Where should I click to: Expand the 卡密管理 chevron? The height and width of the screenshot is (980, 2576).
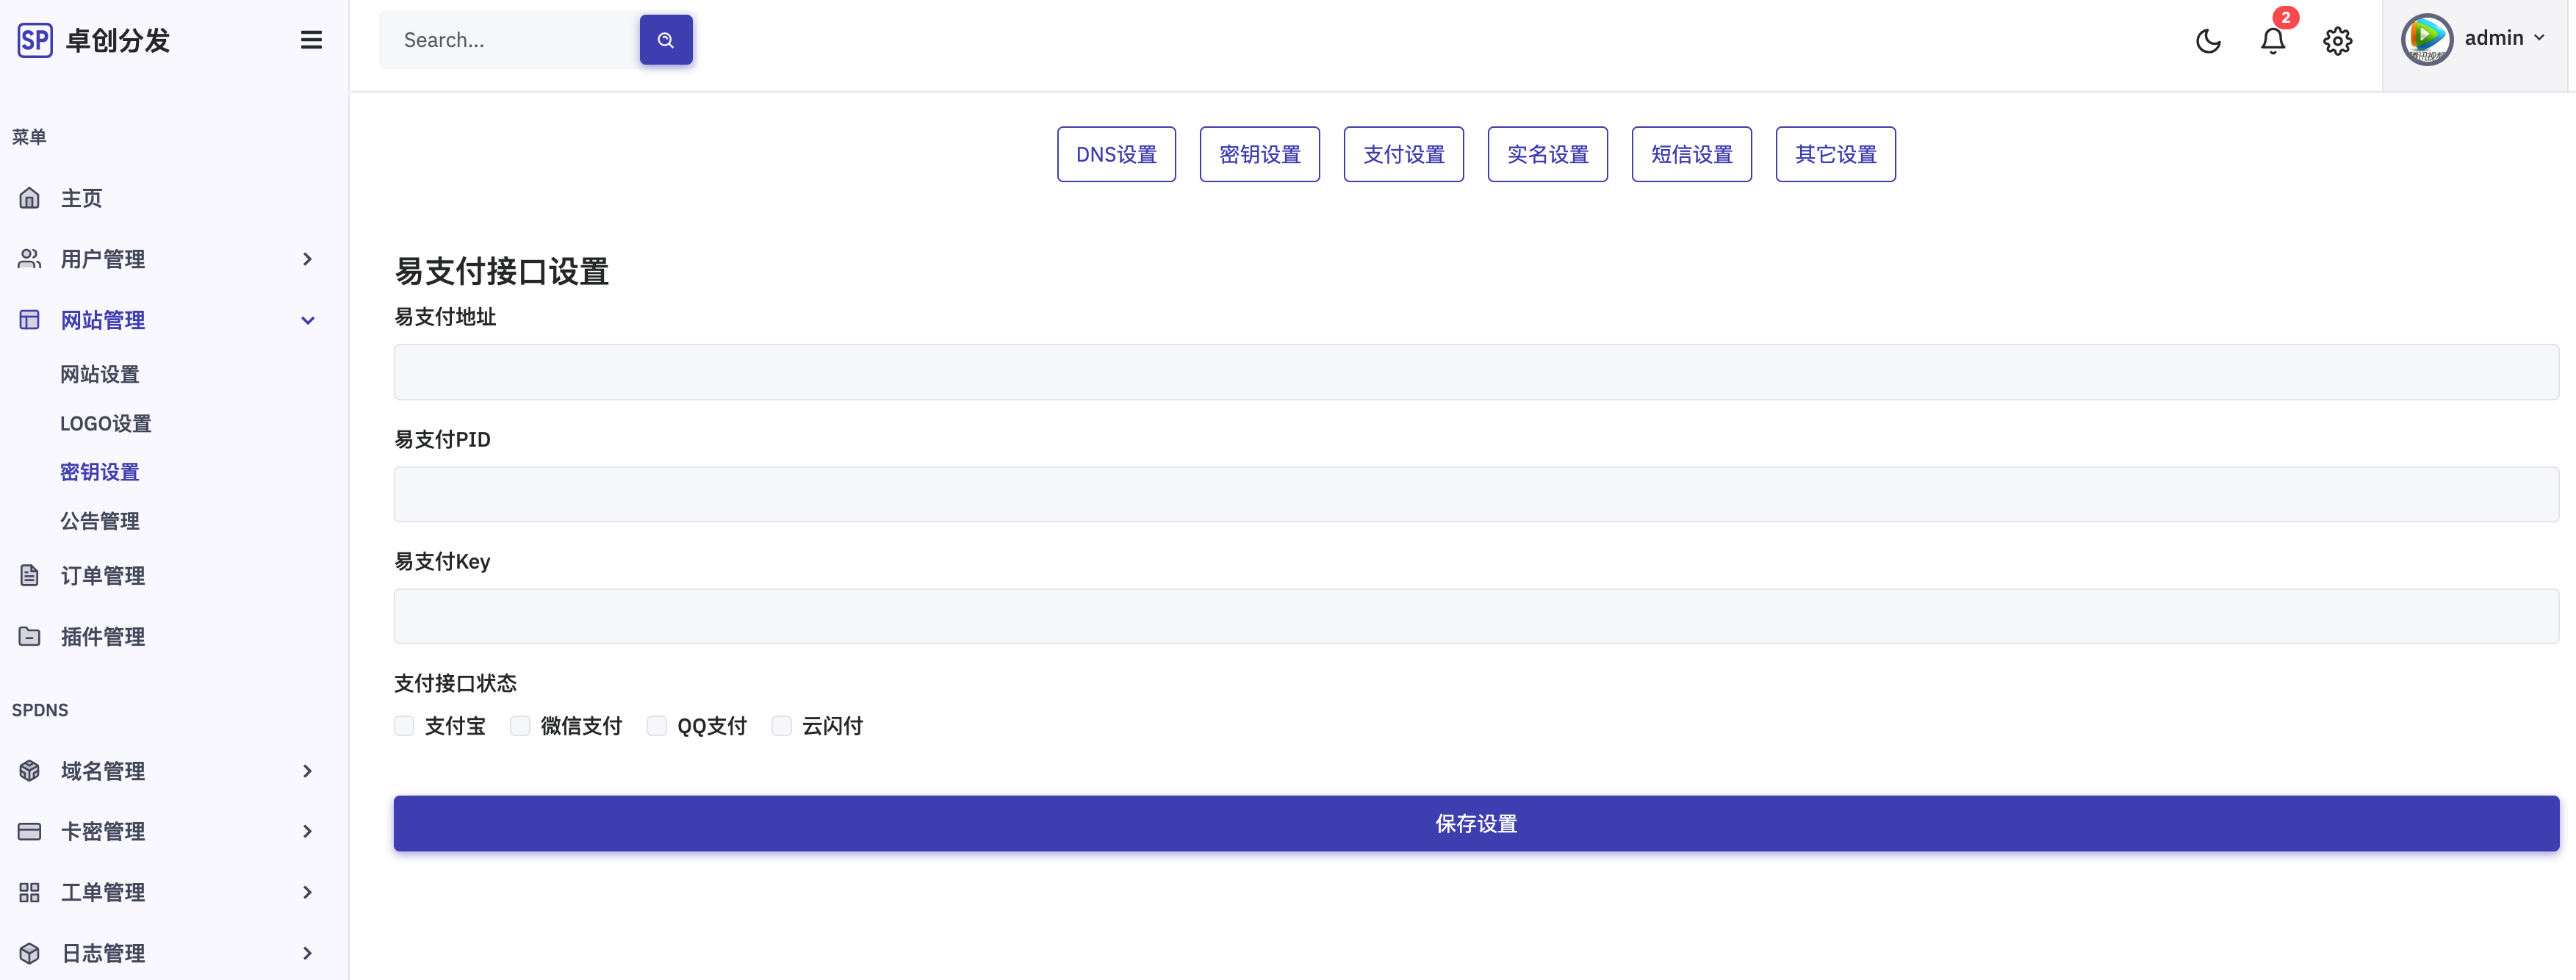[x=307, y=831]
